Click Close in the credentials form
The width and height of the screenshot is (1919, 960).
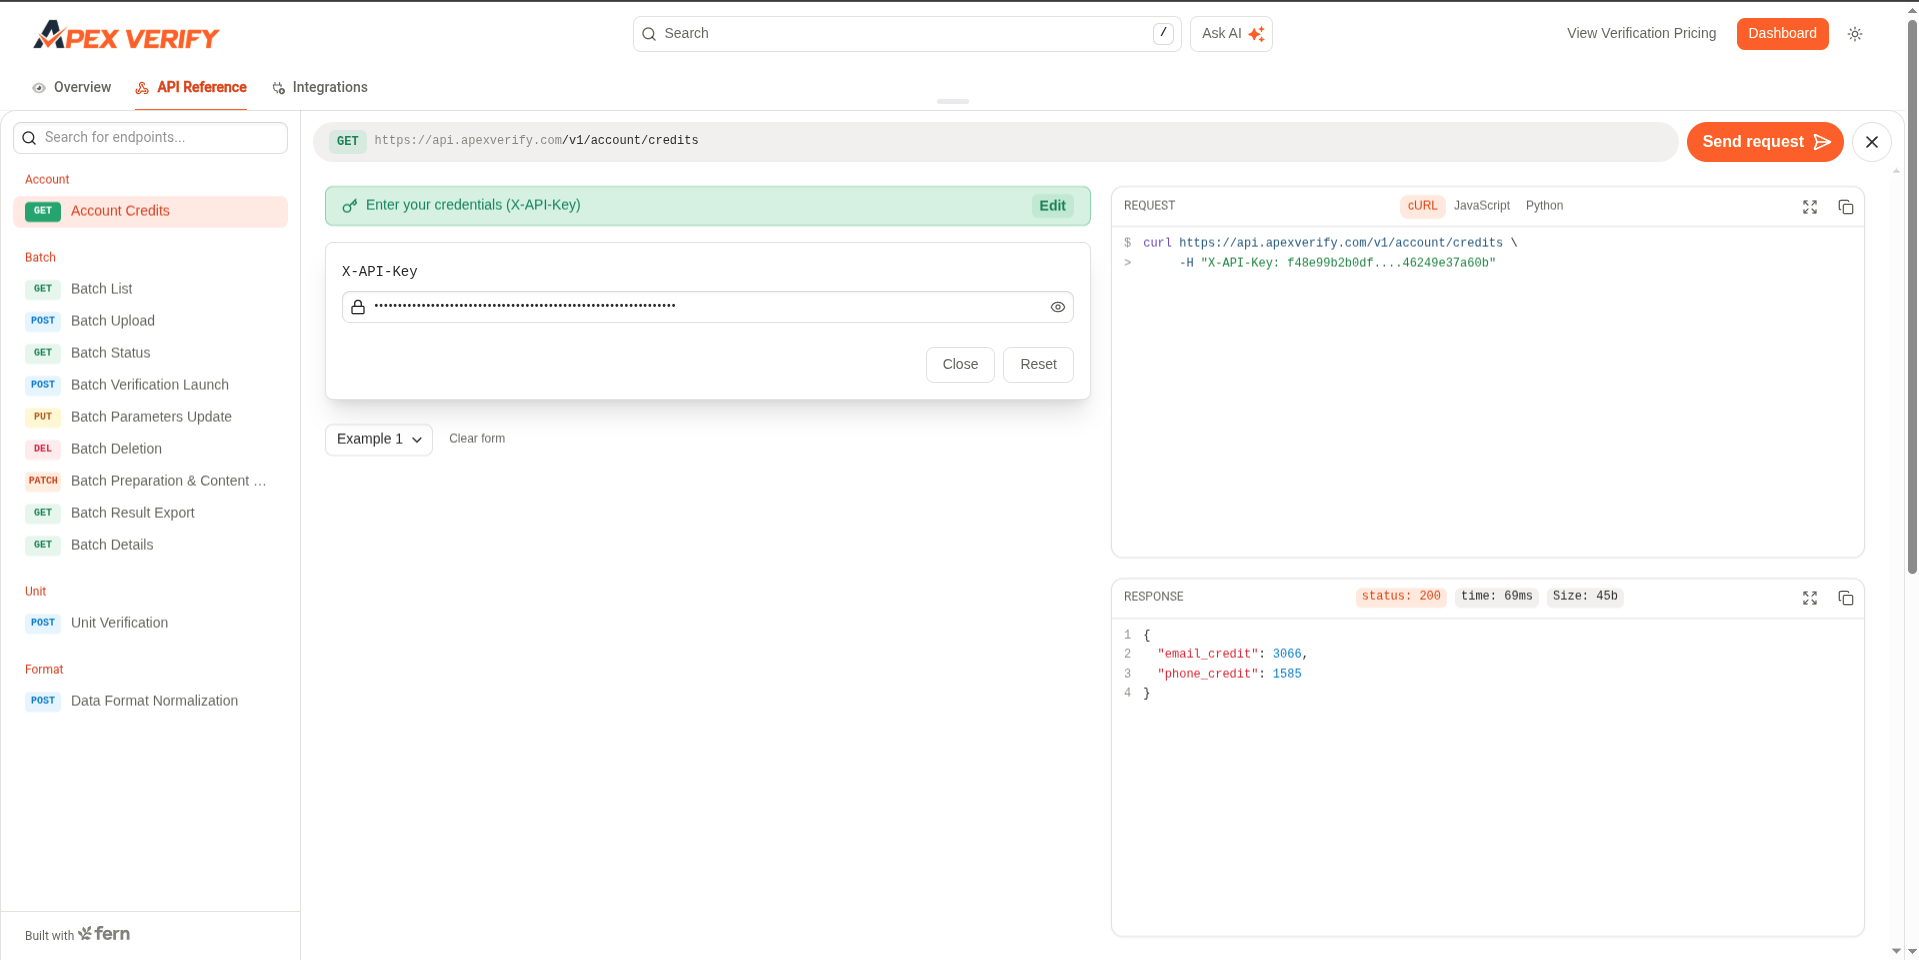pos(960,365)
